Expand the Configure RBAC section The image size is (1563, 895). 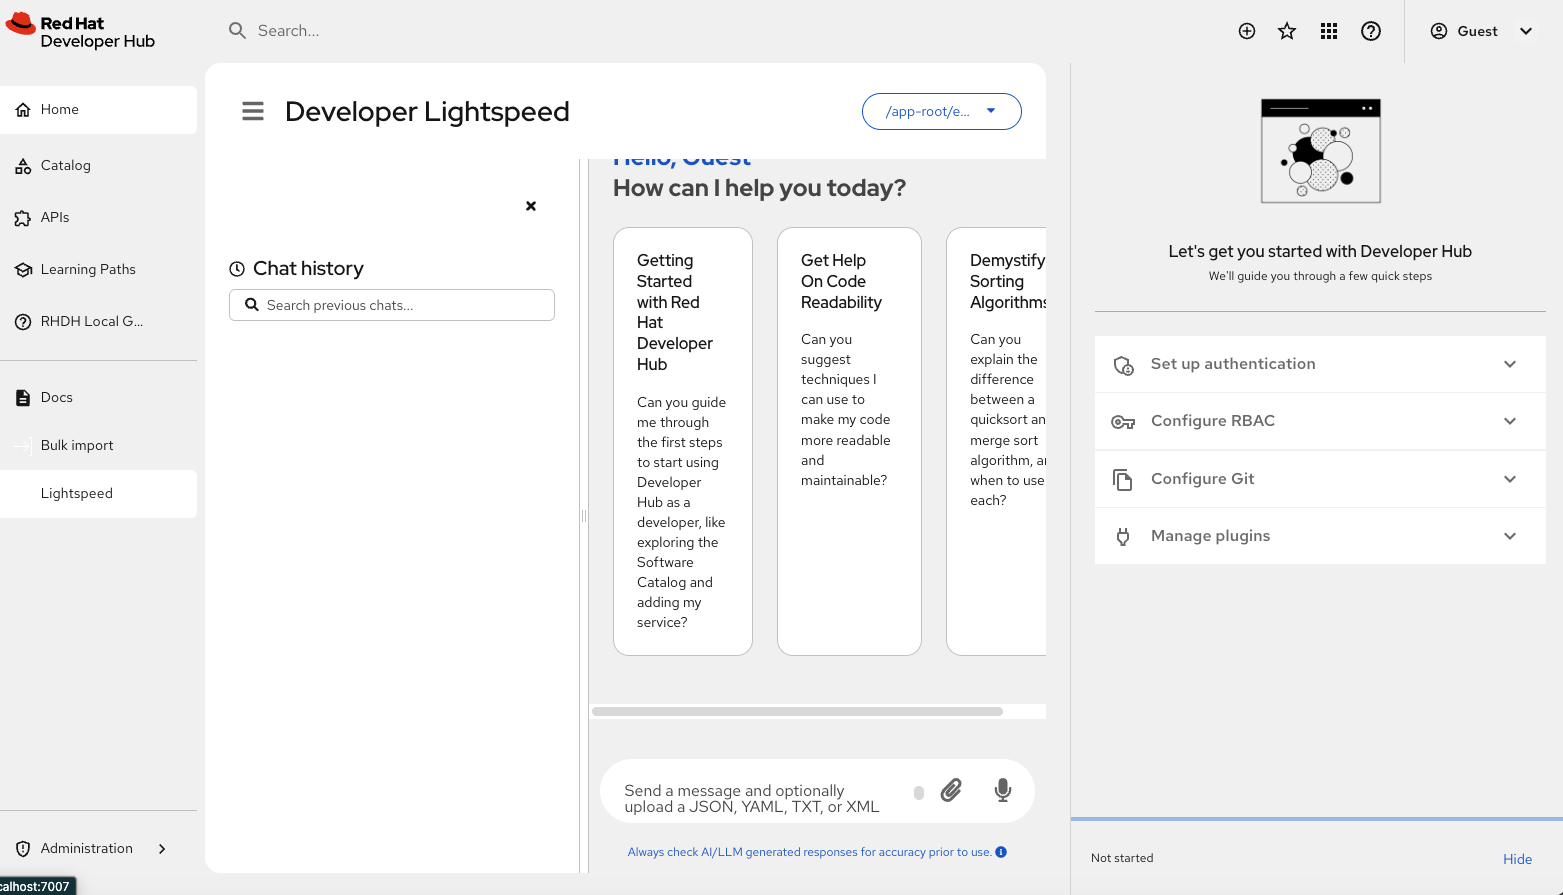point(1320,421)
